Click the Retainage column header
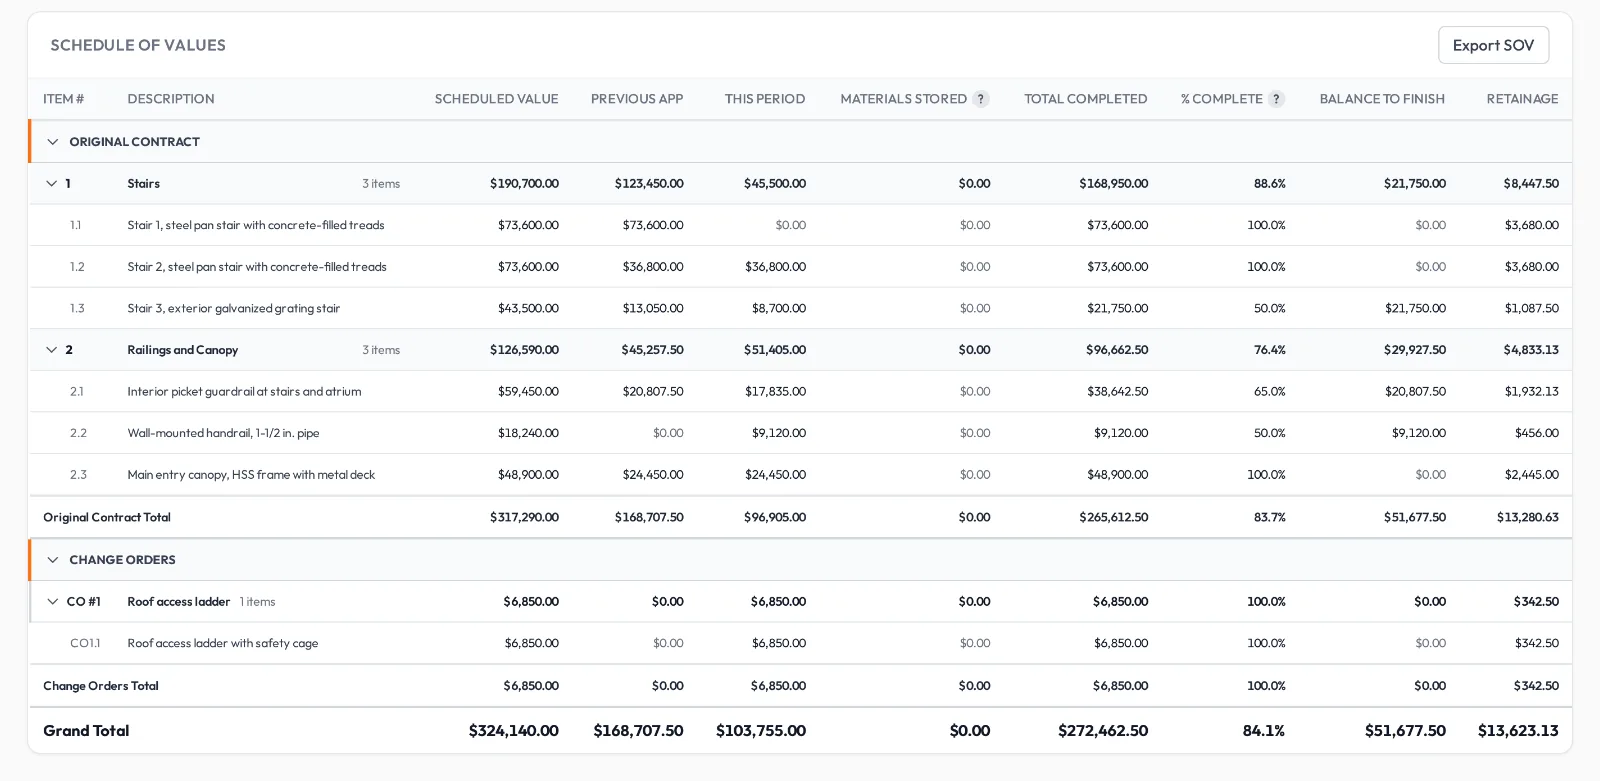The width and height of the screenshot is (1600, 781). (1522, 99)
